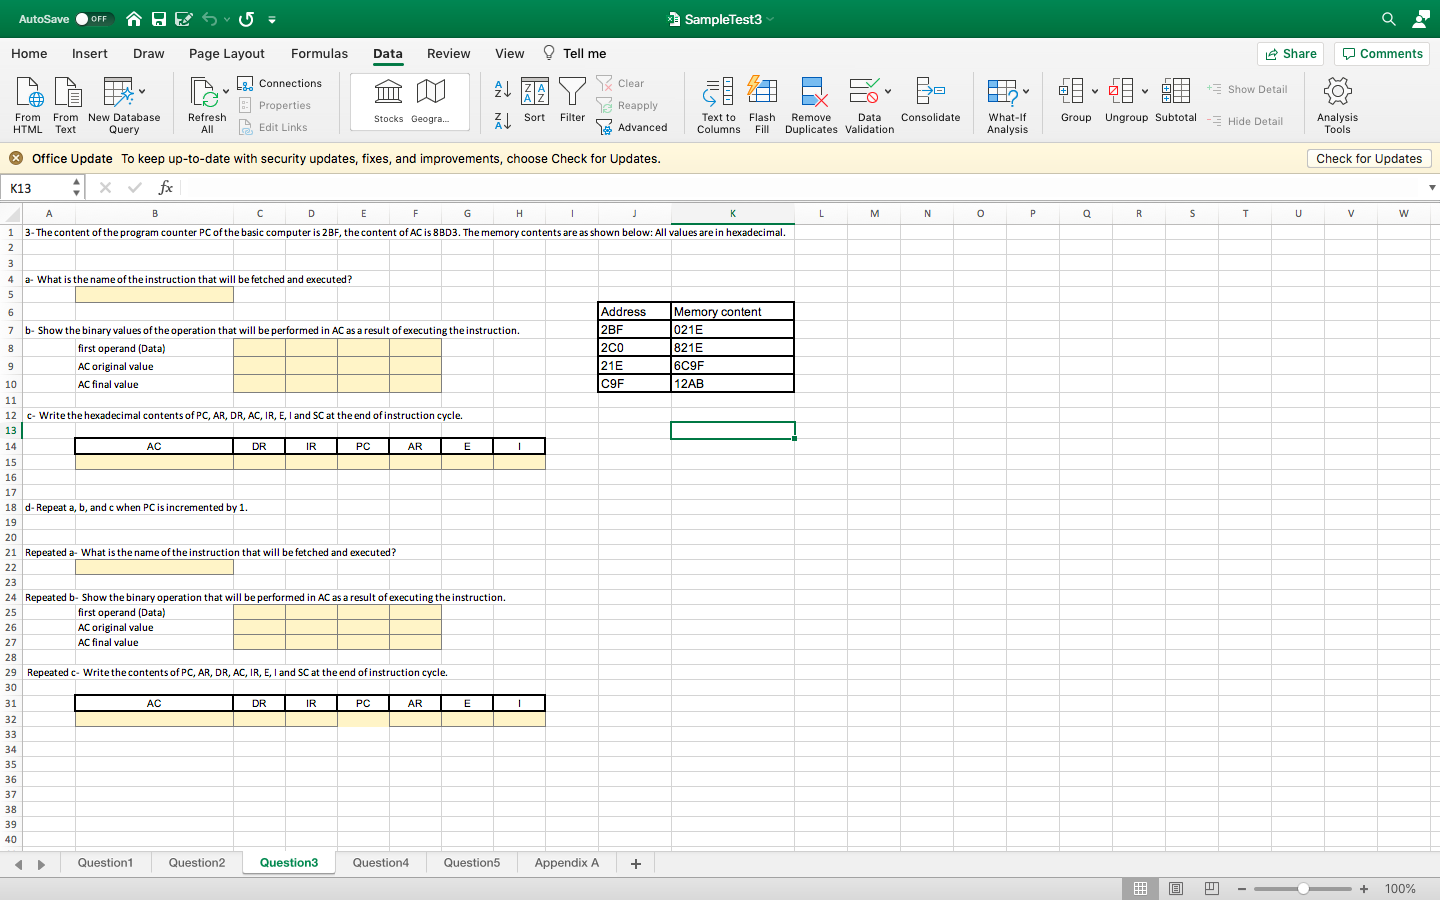Open the Page Layout tab

(x=227, y=53)
